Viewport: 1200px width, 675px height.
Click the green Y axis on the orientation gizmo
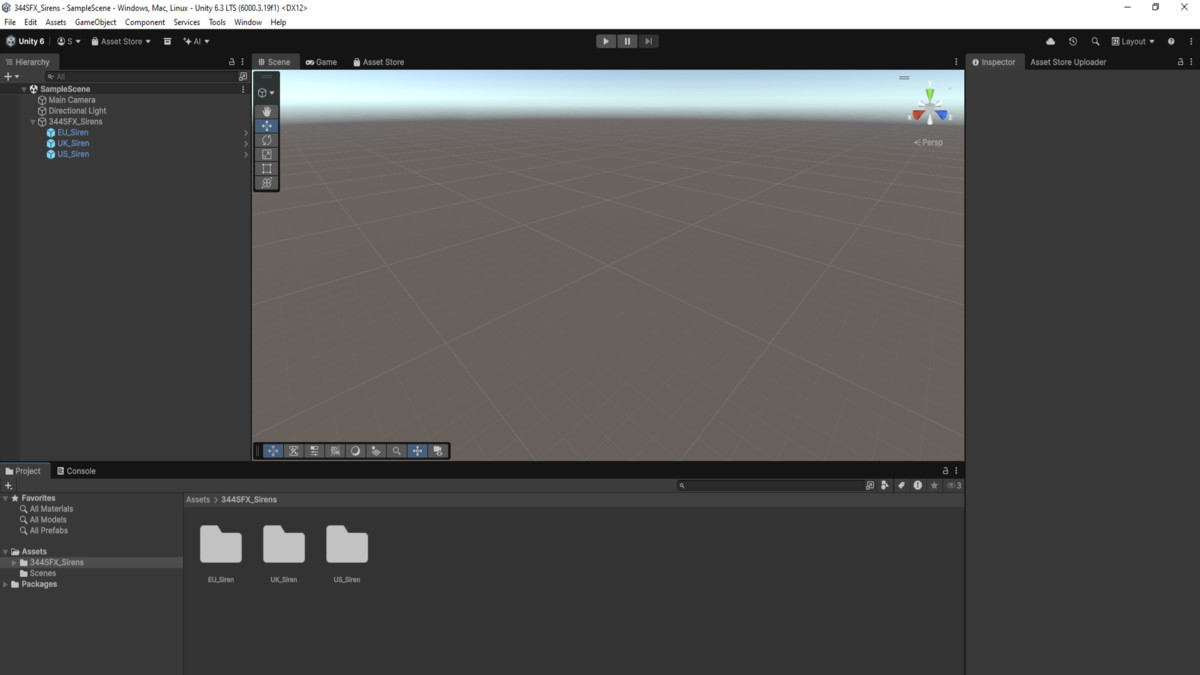tap(930, 96)
